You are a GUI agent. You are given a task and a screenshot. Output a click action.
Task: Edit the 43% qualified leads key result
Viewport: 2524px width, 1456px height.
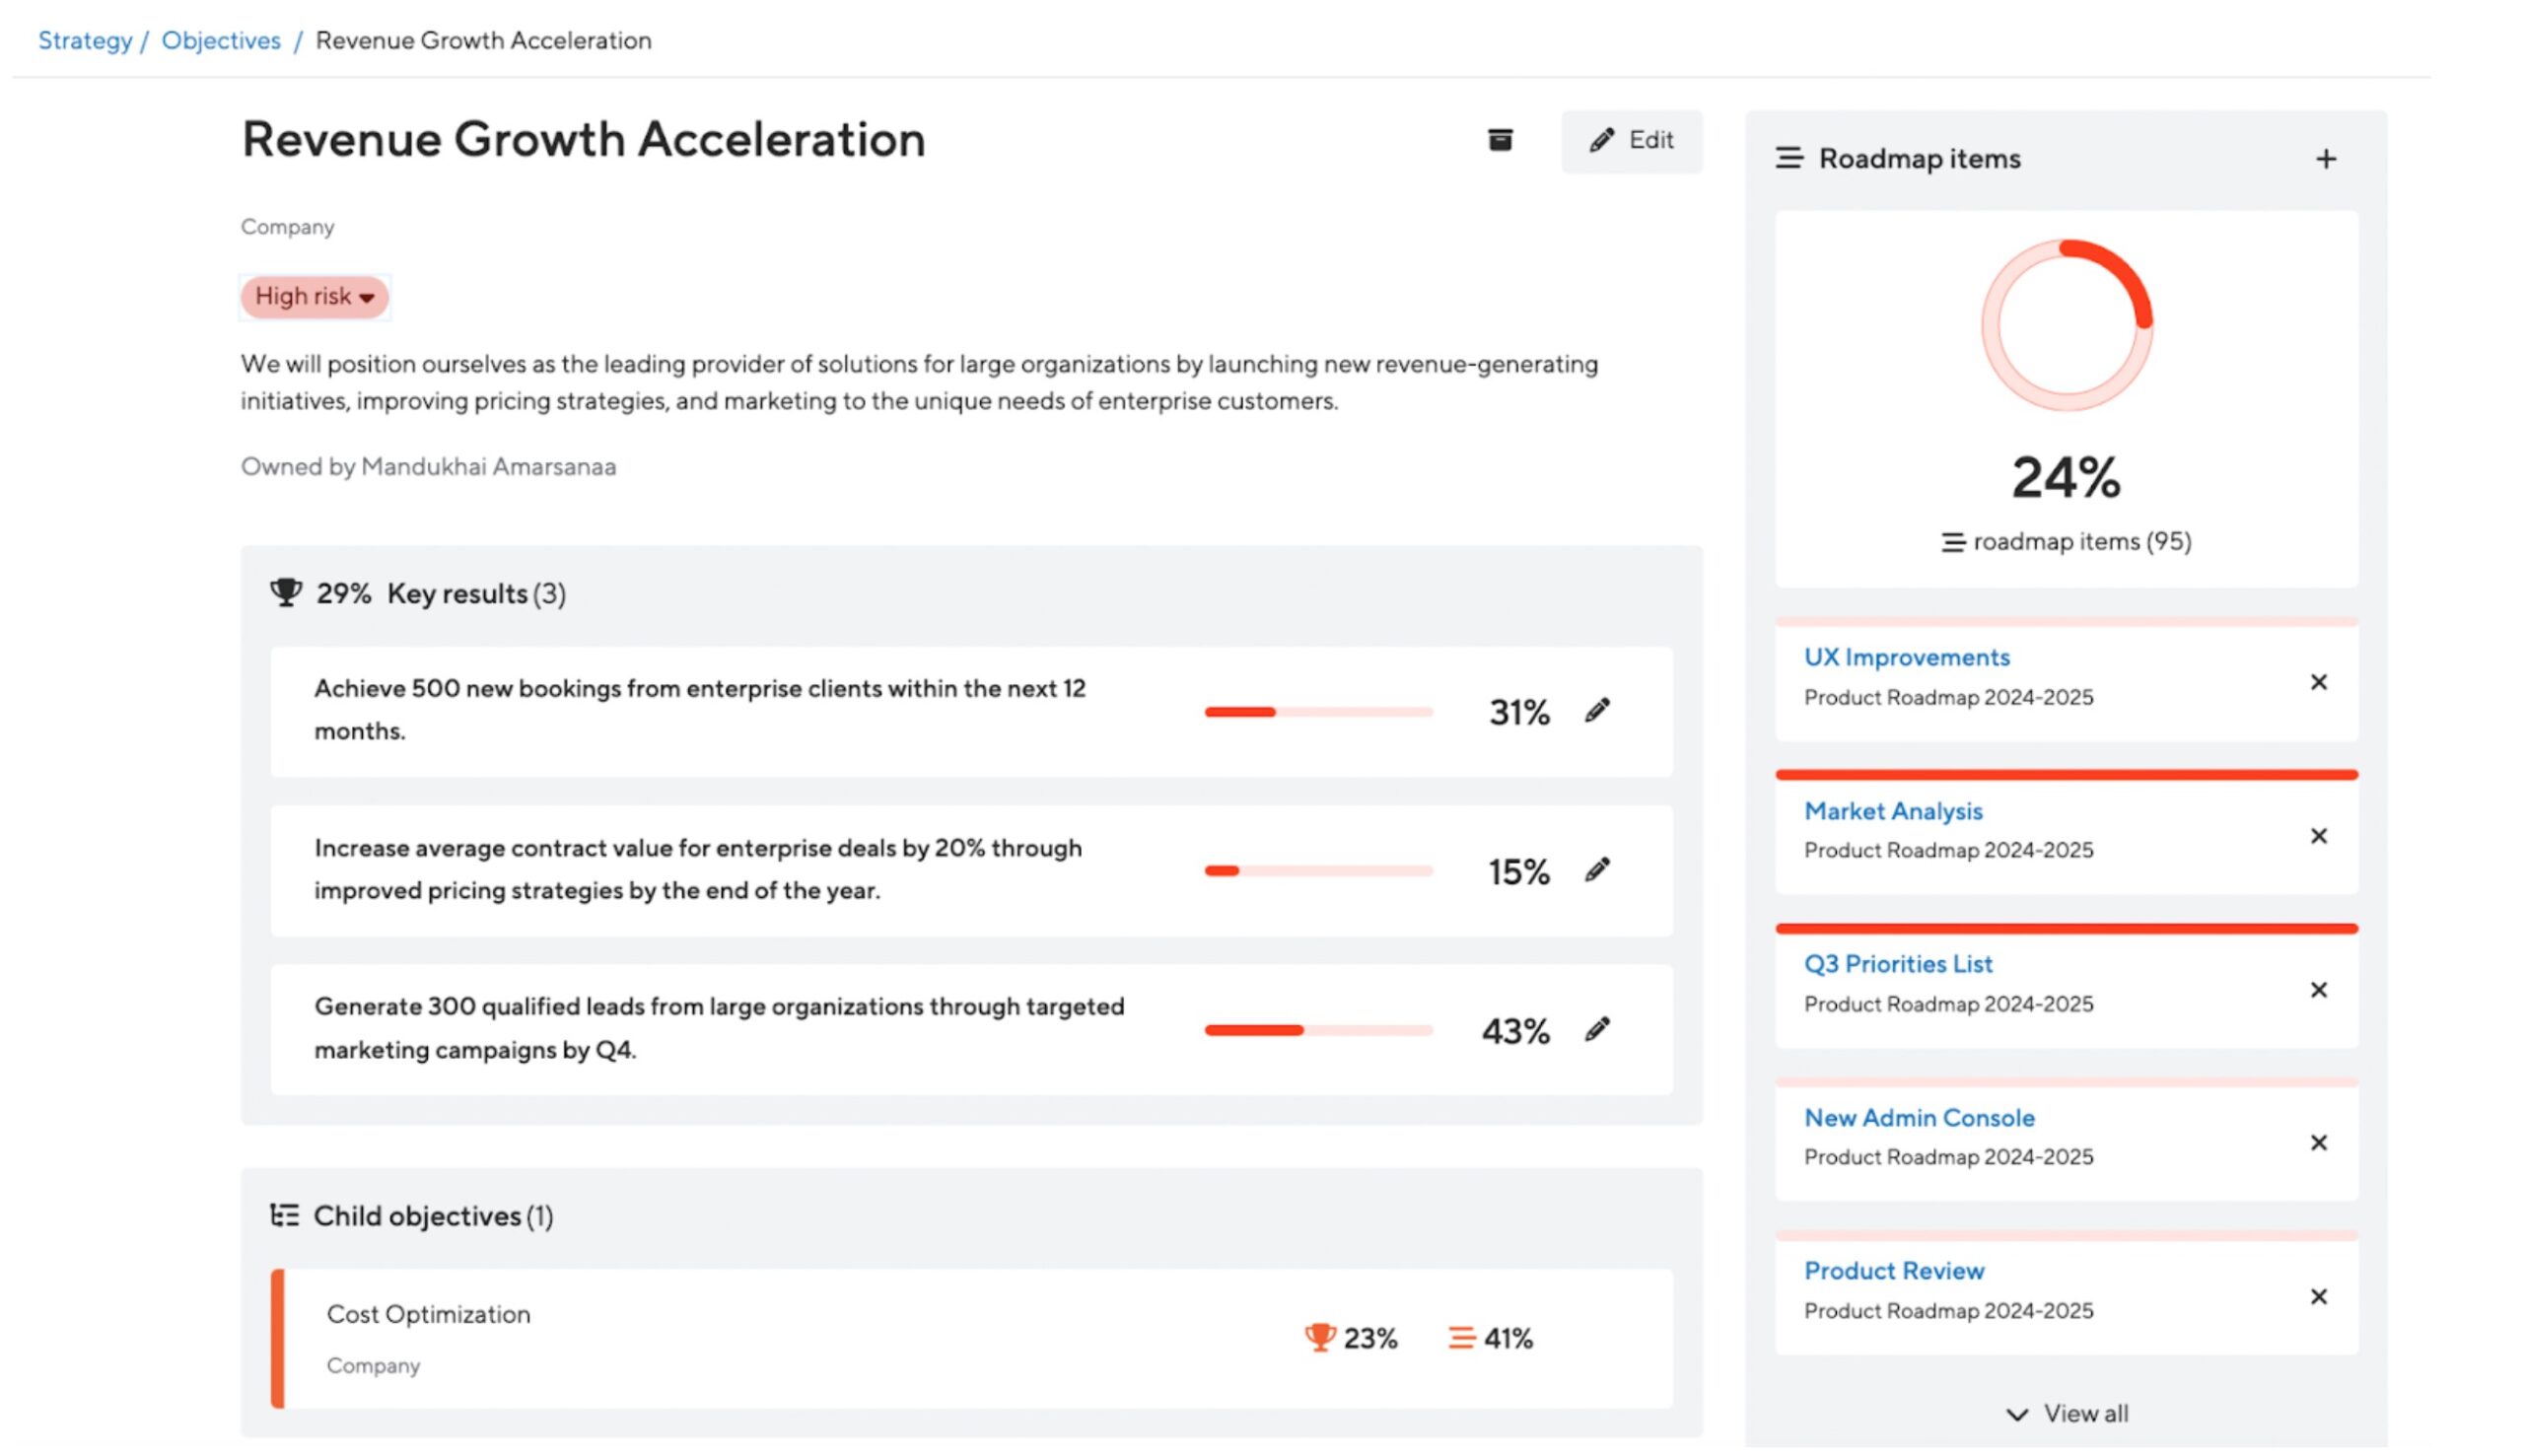[x=1597, y=1029]
